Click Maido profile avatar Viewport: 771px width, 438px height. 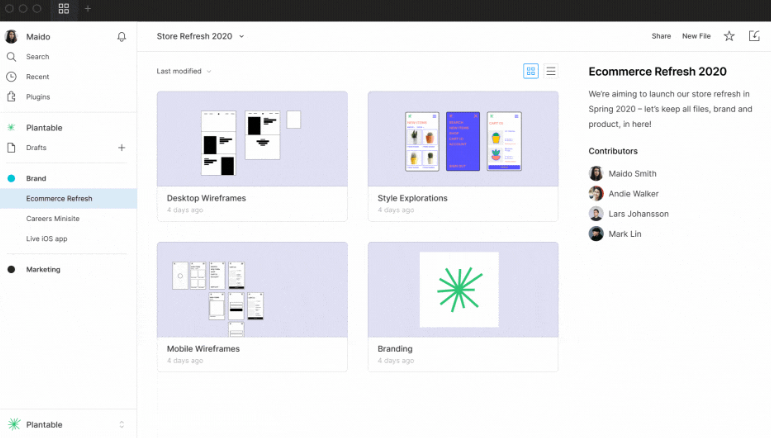coord(11,36)
